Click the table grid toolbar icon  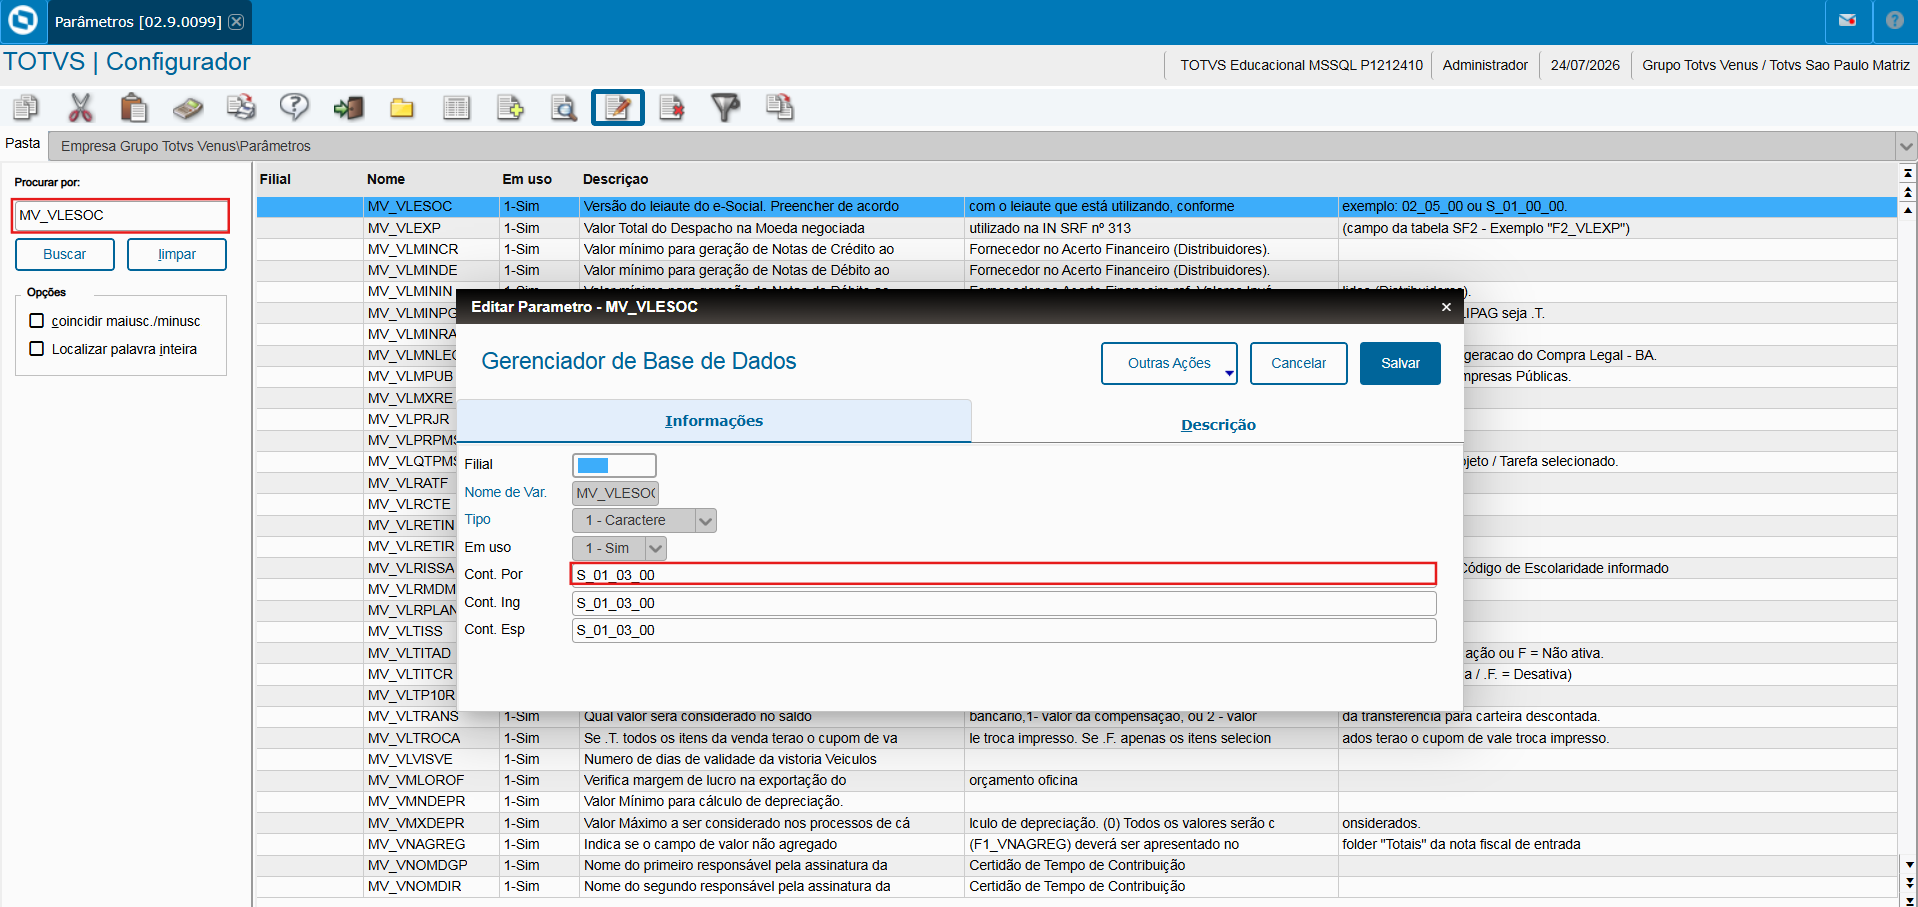[x=456, y=107]
